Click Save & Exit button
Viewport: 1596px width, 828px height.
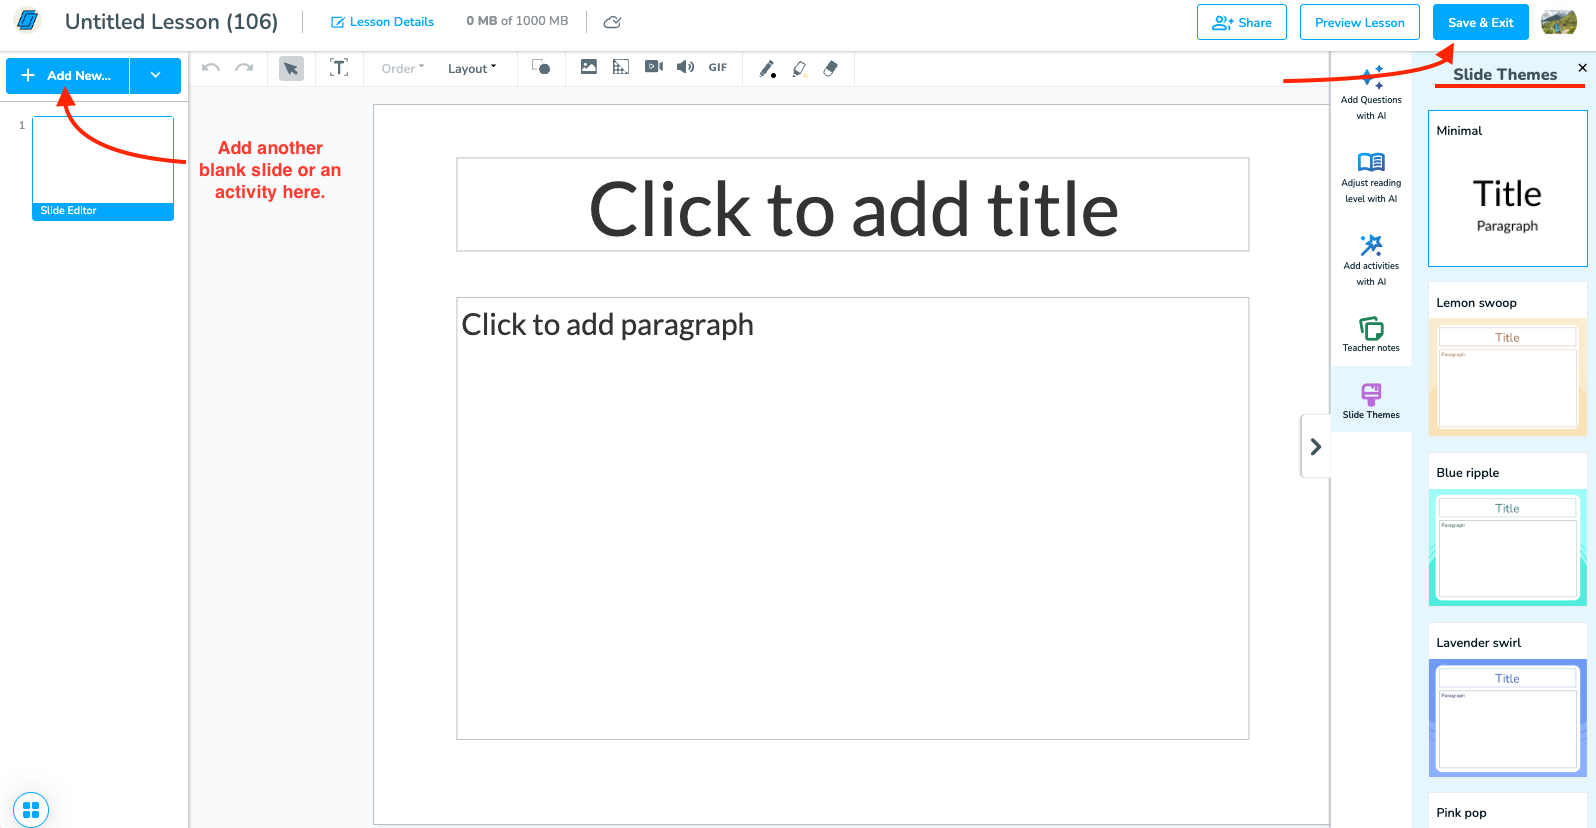(1480, 22)
